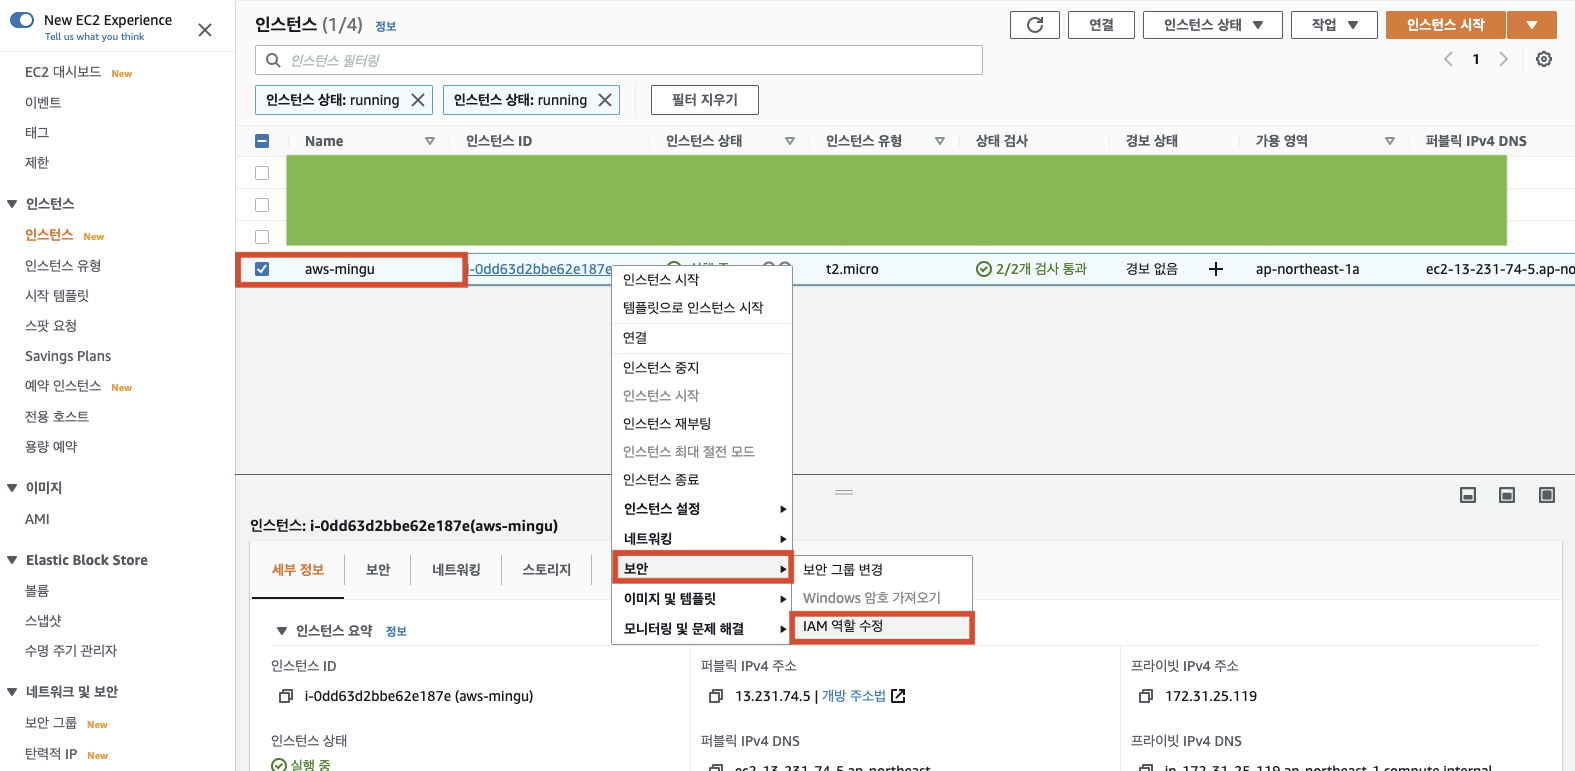
Task: Open 이미지 및 템플릿 submenu
Action: (x=702, y=599)
